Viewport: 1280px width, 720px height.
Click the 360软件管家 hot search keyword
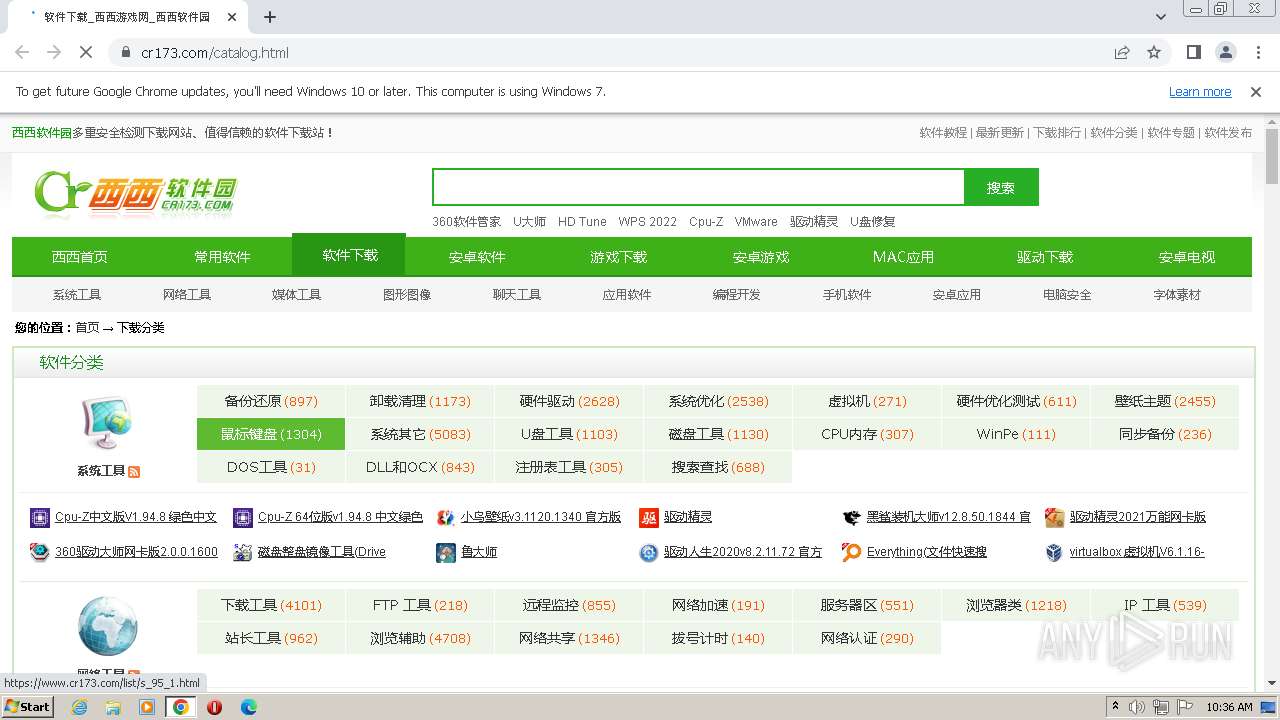click(x=466, y=222)
